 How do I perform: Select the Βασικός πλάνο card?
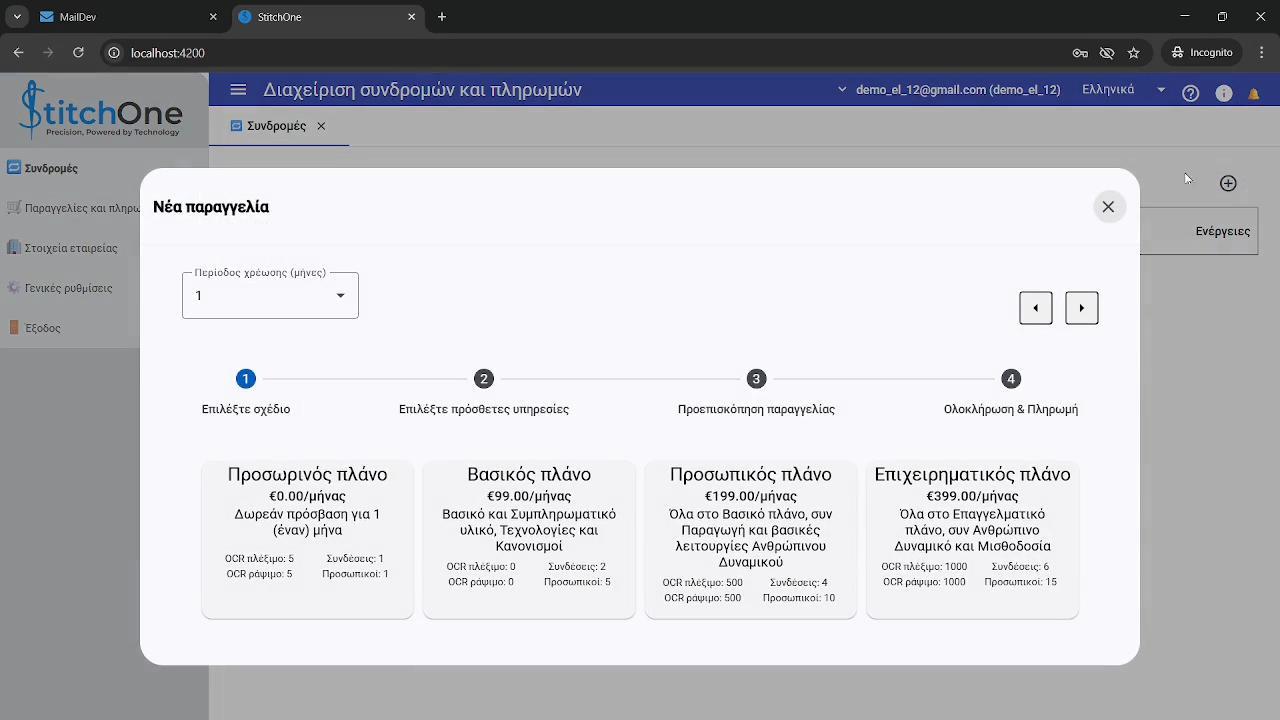[529, 540]
